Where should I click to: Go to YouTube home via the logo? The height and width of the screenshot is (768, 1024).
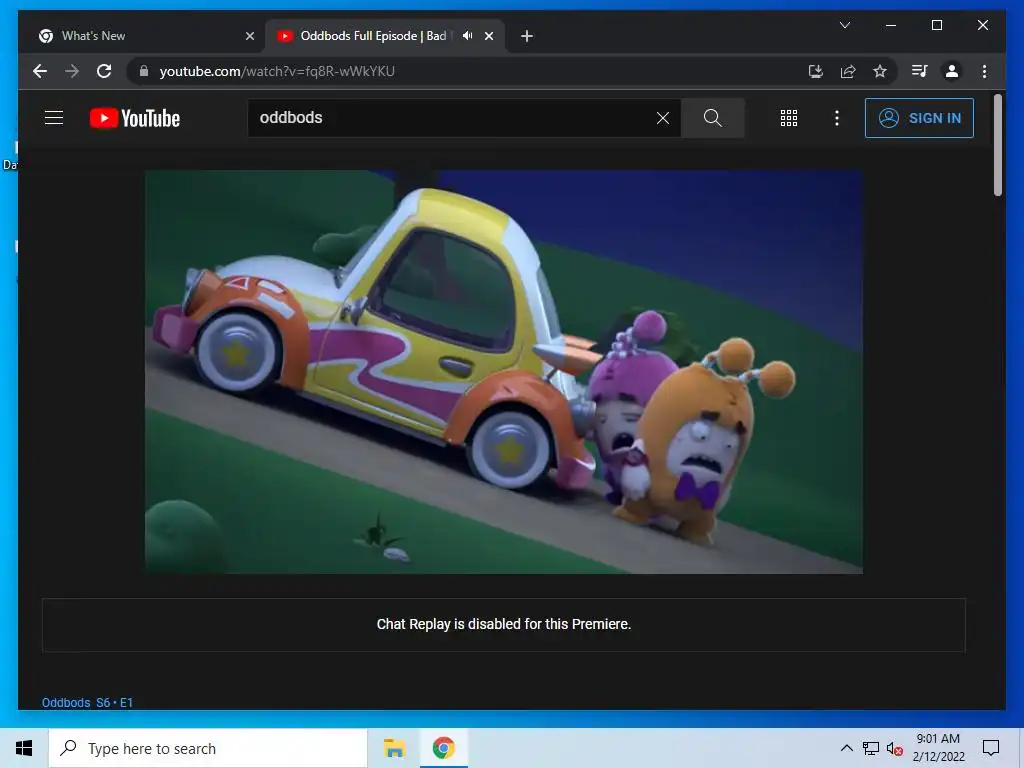click(135, 118)
